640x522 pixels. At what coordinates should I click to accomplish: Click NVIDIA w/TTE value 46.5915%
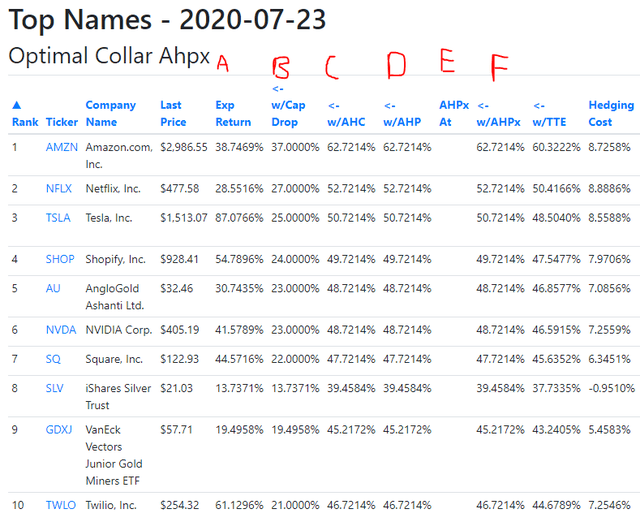(x=556, y=330)
